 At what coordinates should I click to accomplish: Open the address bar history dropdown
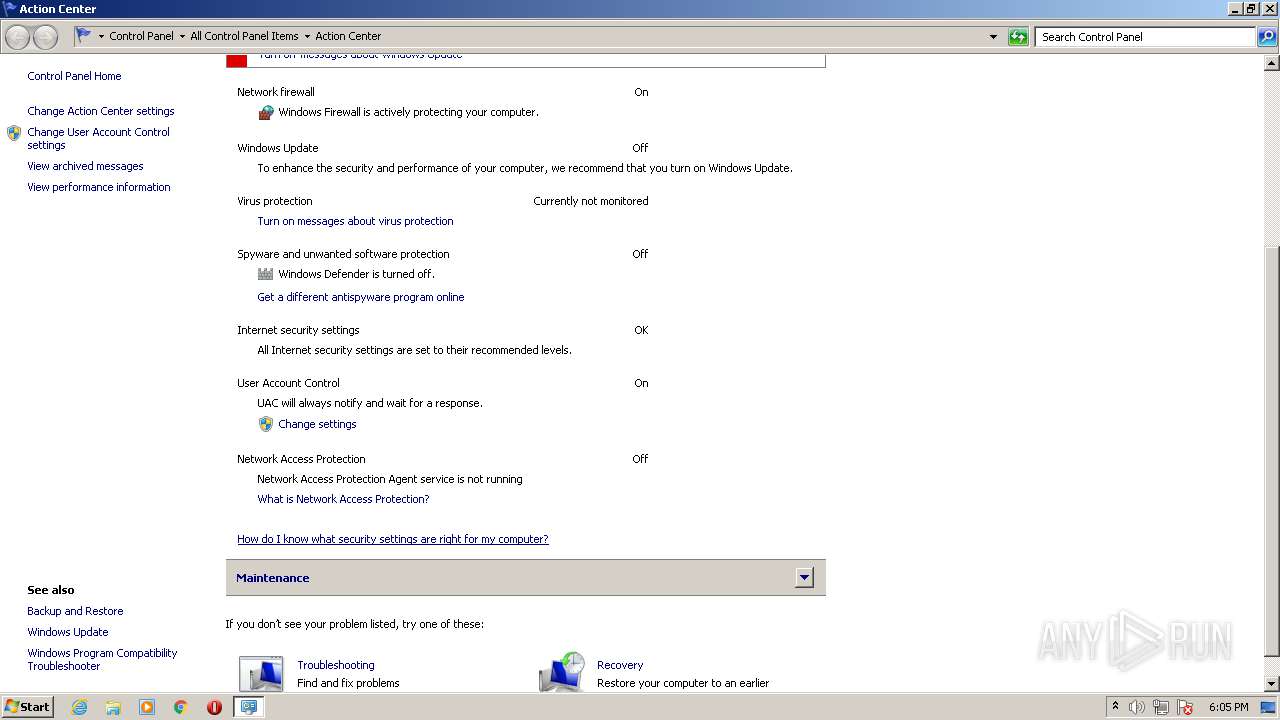point(993,37)
